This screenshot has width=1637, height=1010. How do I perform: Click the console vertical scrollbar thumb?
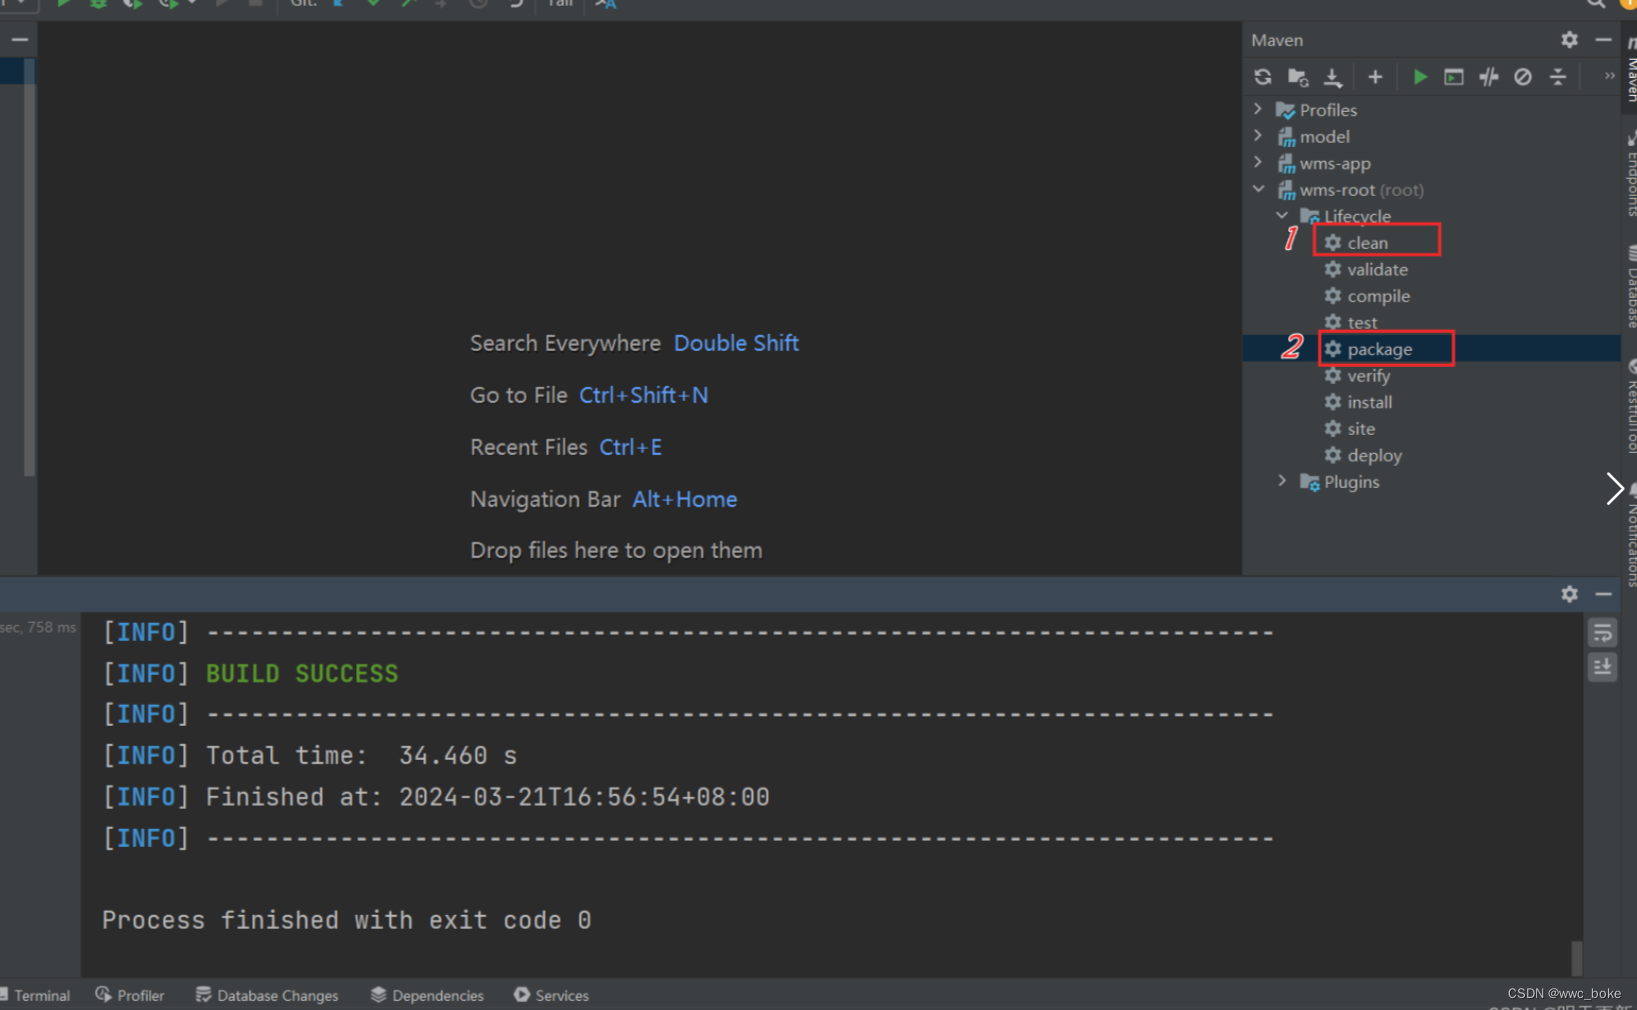click(x=1577, y=958)
